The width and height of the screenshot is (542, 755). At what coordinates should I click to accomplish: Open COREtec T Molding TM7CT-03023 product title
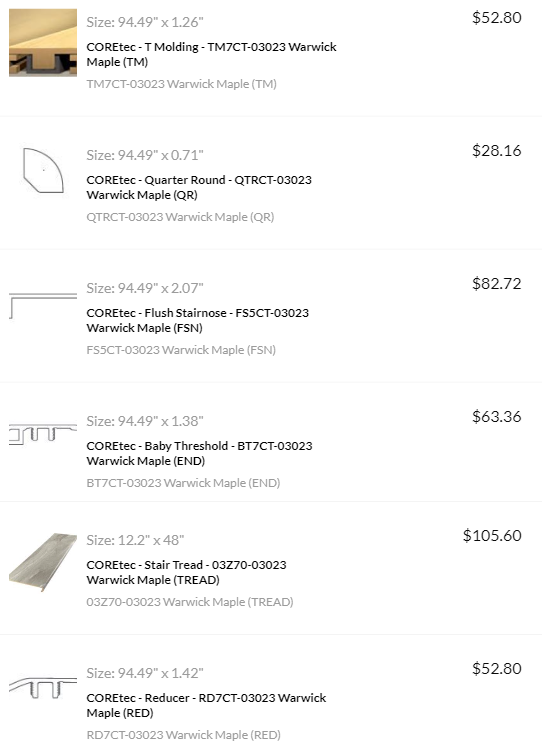click(211, 54)
